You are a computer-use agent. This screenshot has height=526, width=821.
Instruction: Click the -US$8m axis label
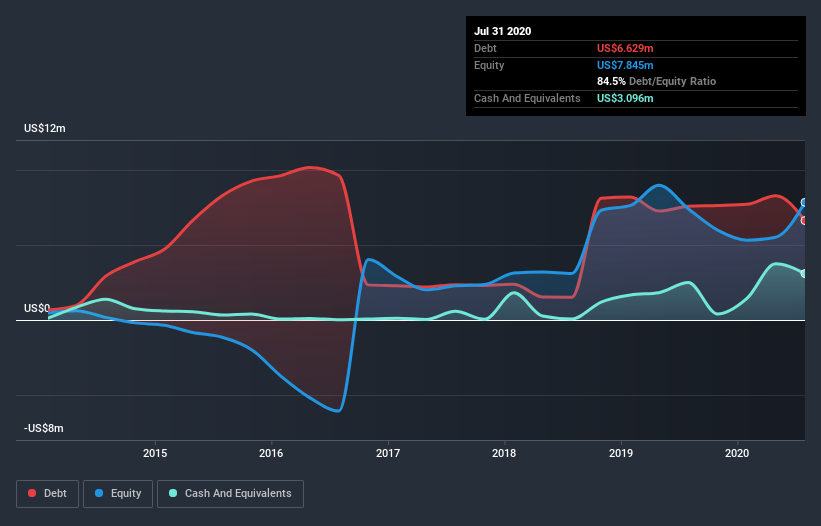(43, 428)
